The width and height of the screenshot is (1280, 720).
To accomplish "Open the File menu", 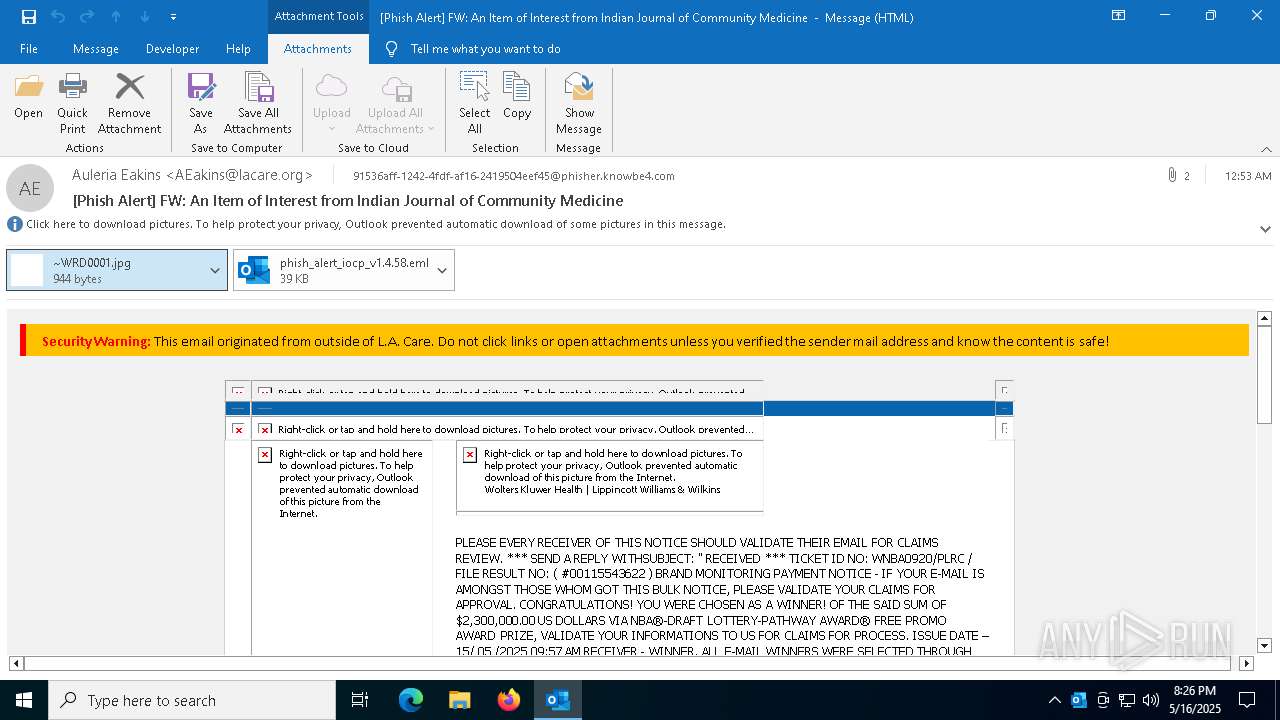I will click(29, 49).
